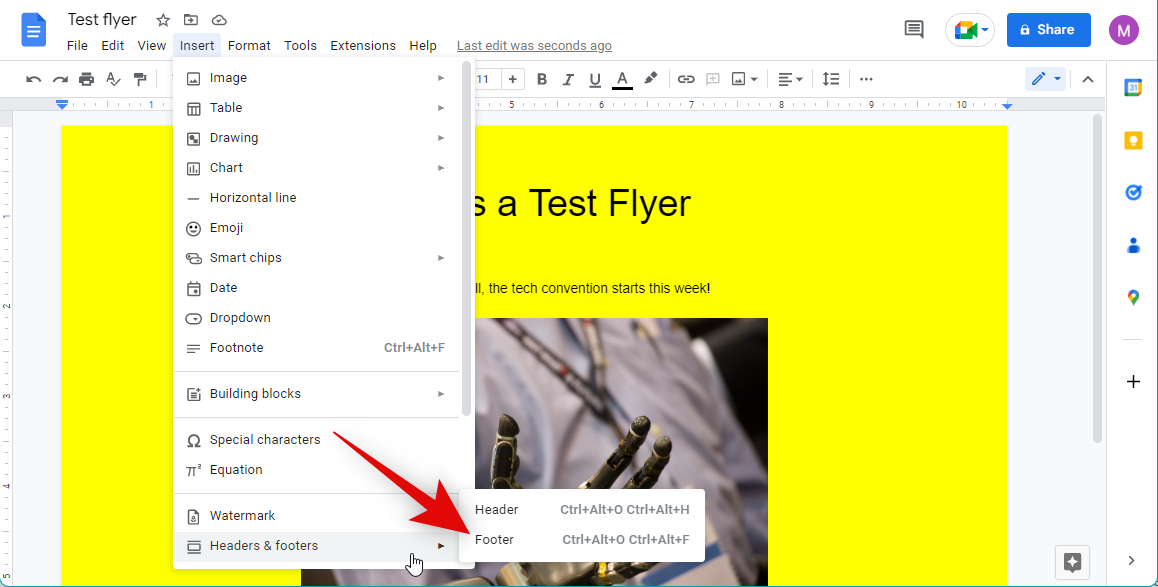Image resolution: width=1158 pixels, height=587 pixels.
Task: Open Google Maps in side panel
Action: click(1133, 297)
